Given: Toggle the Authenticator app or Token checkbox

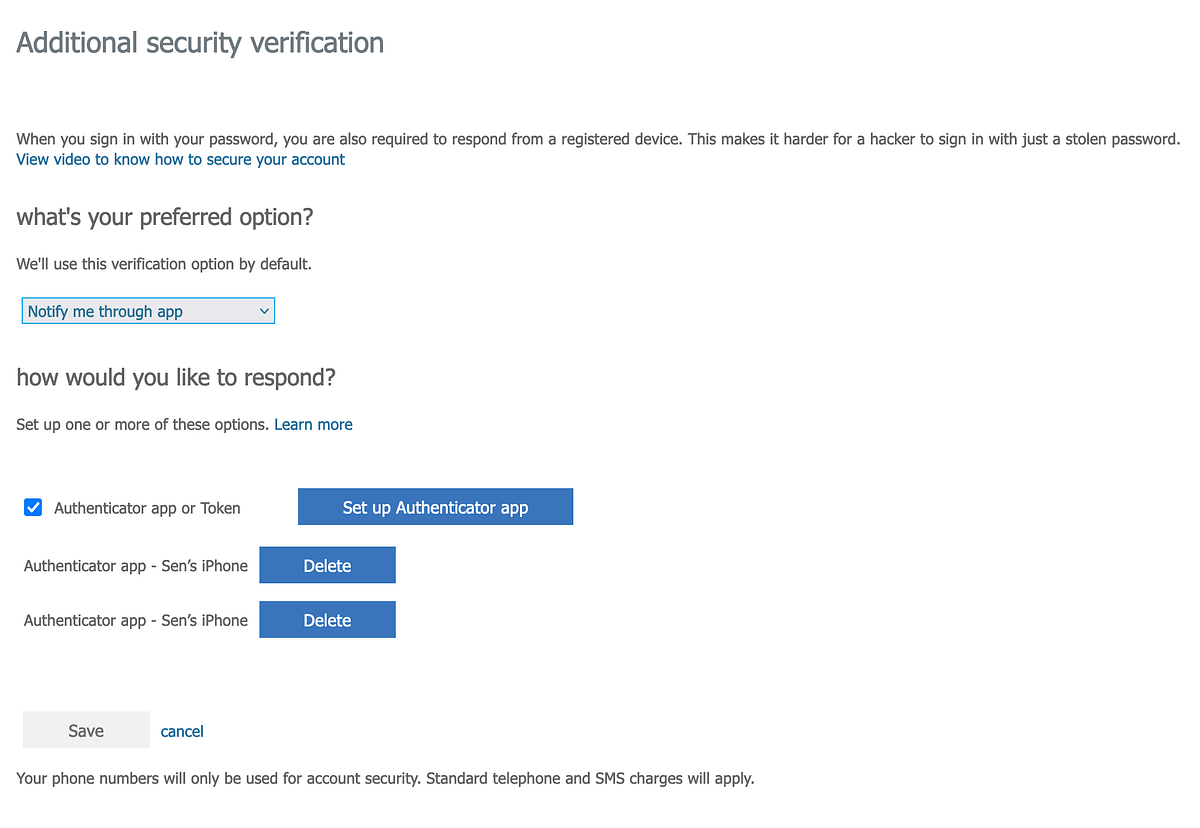Looking at the screenshot, I should 33,507.
